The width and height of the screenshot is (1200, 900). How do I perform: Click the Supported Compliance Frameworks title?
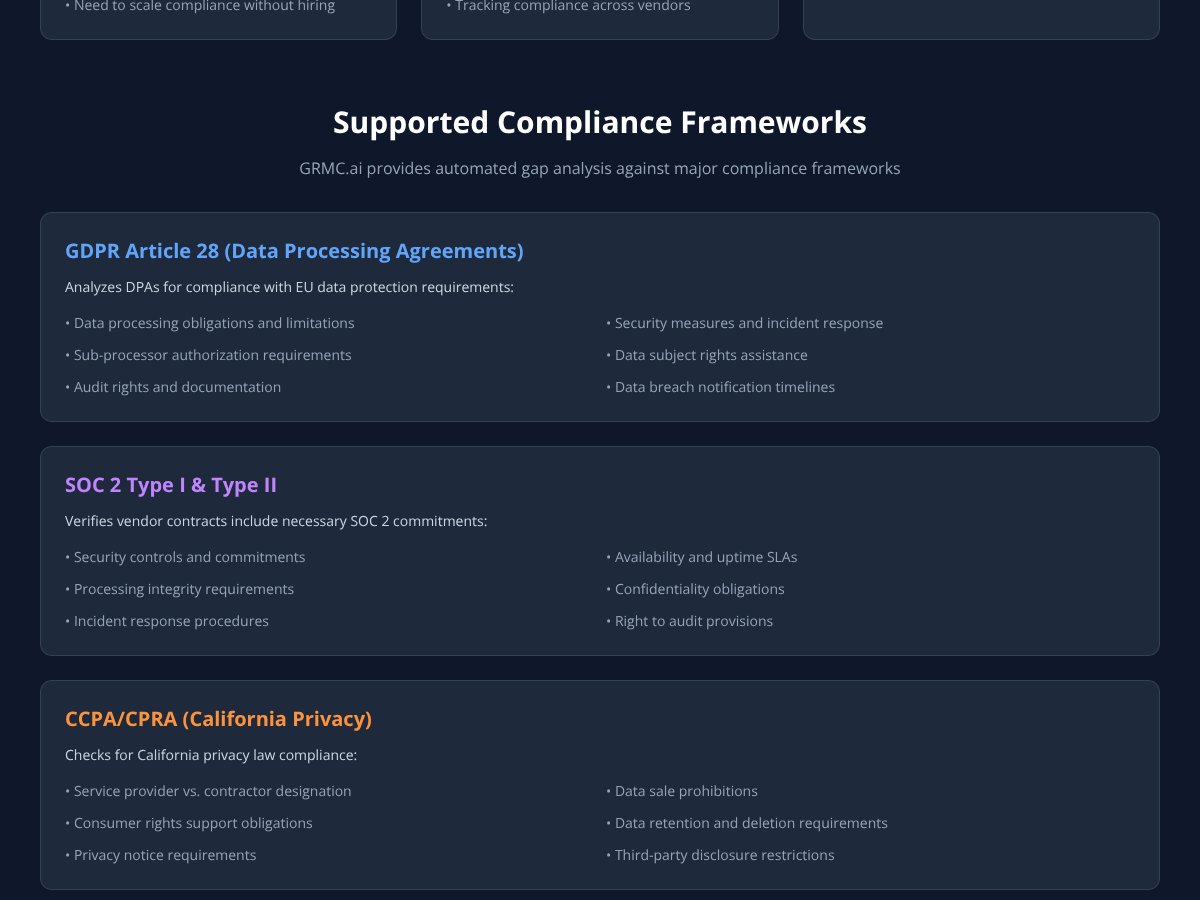pyautogui.click(x=600, y=122)
